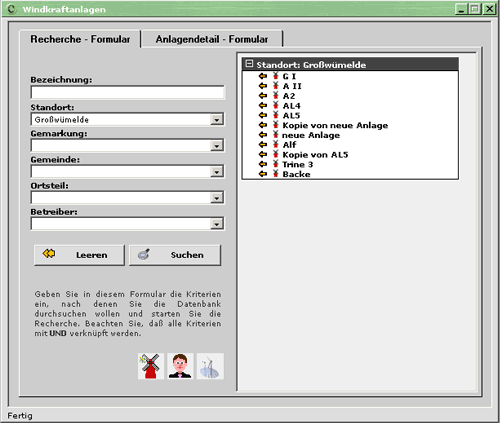
Task: Click the Suchen button
Action: pos(175,255)
